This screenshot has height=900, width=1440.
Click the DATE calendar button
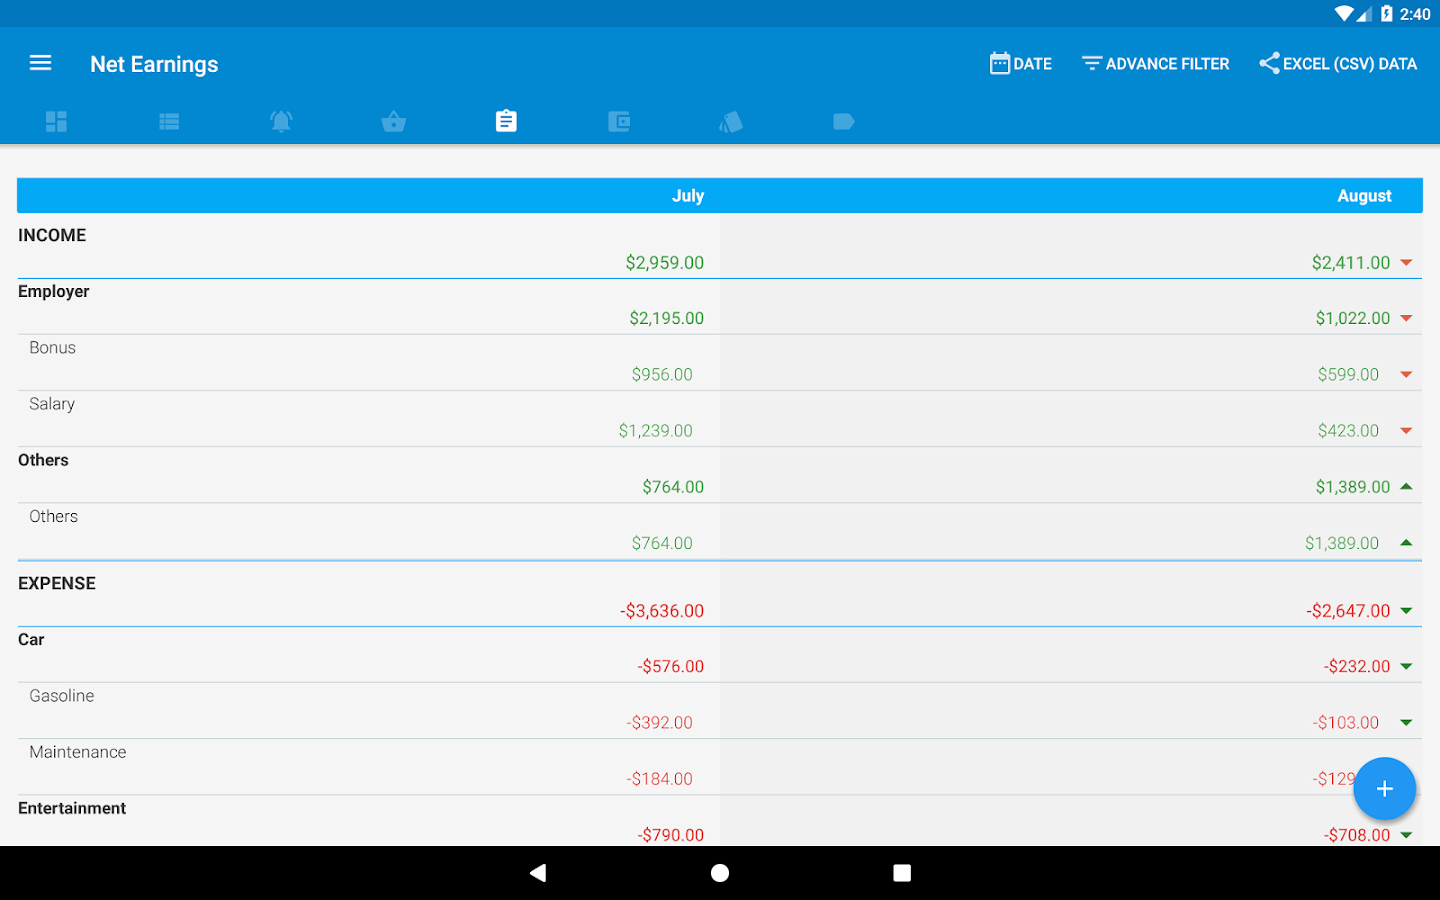coord(1021,63)
